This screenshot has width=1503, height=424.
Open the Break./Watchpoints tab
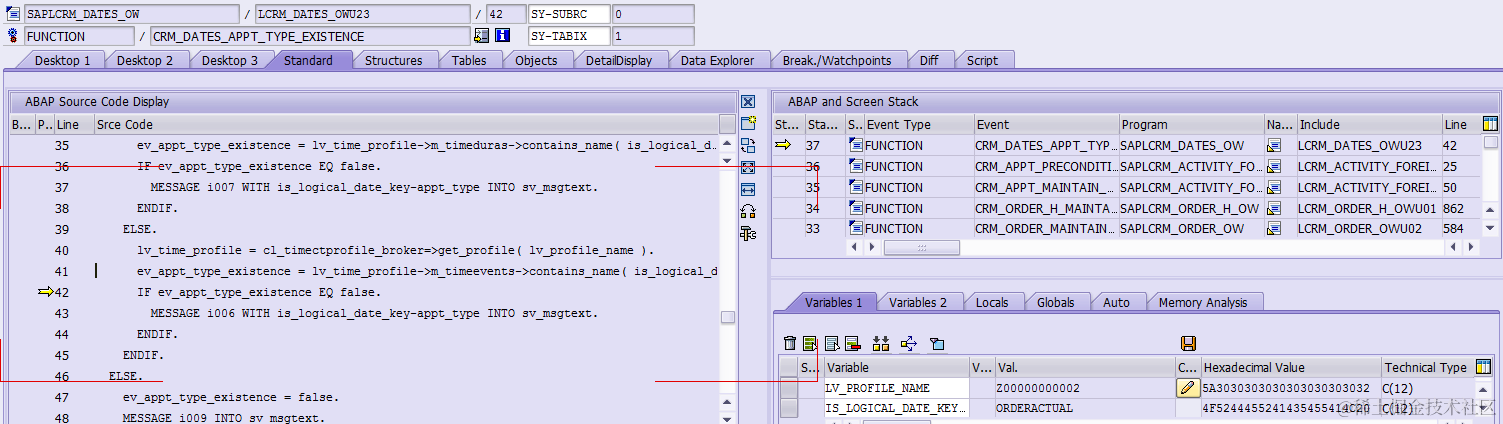(x=837, y=60)
